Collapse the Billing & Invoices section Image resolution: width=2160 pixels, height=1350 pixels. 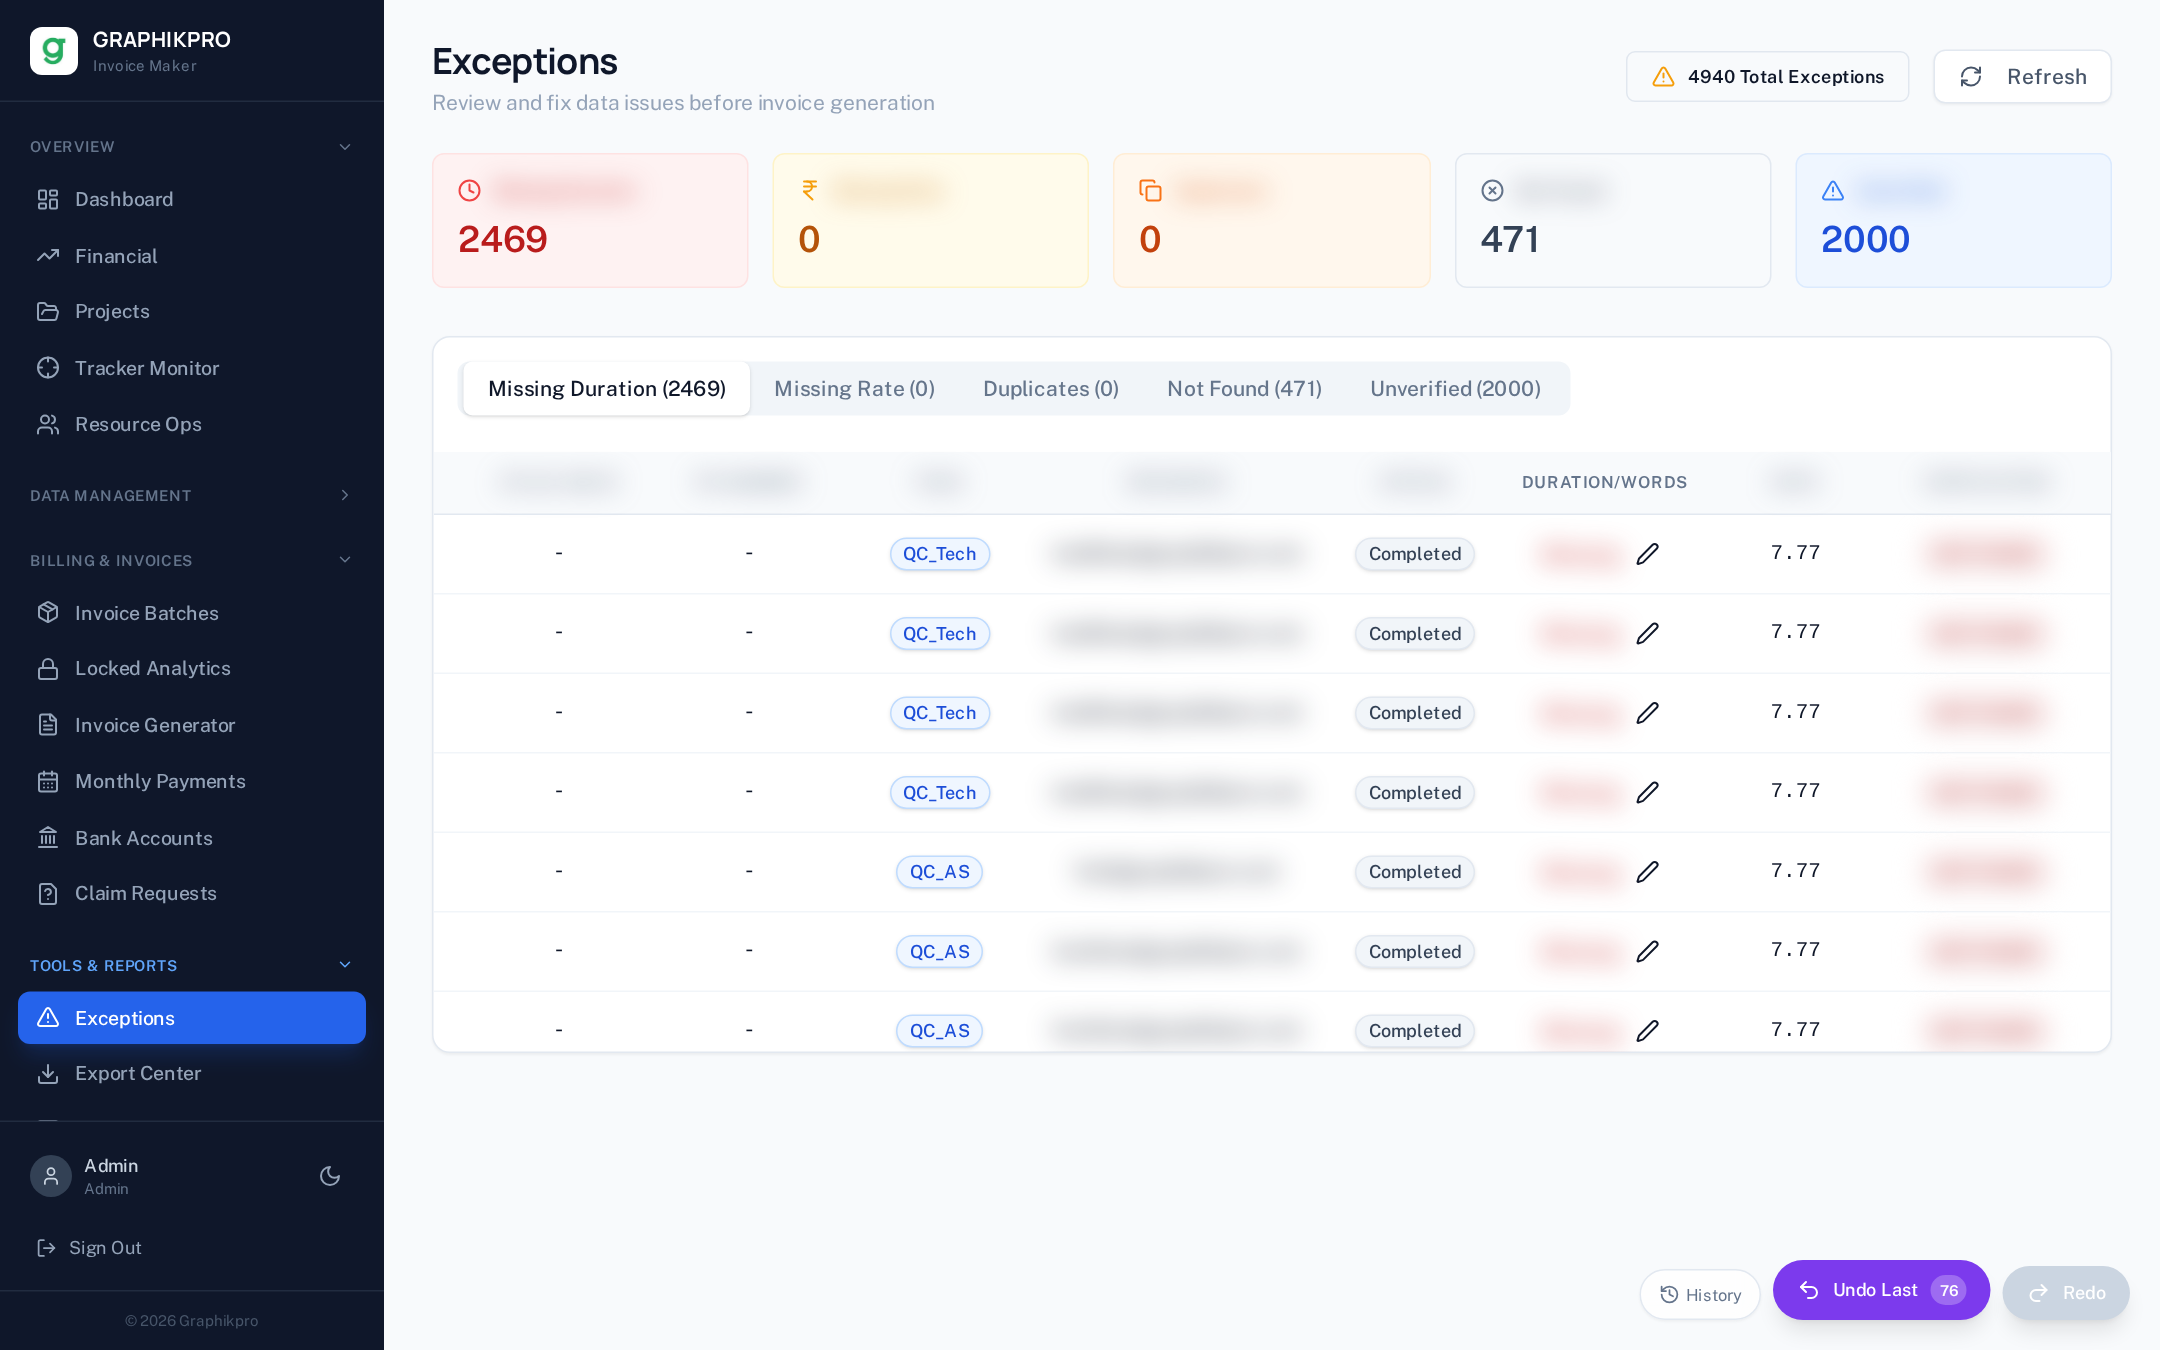[x=345, y=560]
